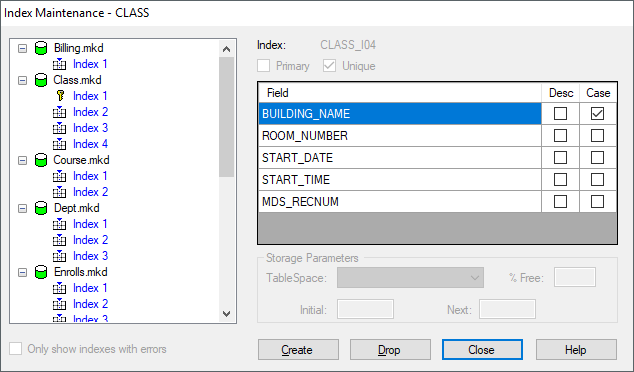Viewport: 634px width, 372px height.
Task: Enable the Case checkbox for START_TIME
Action: 597,180
